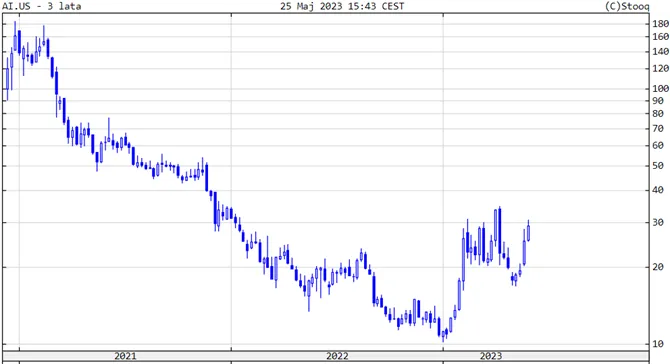Select the 60 price axis label

tap(658, 146)
